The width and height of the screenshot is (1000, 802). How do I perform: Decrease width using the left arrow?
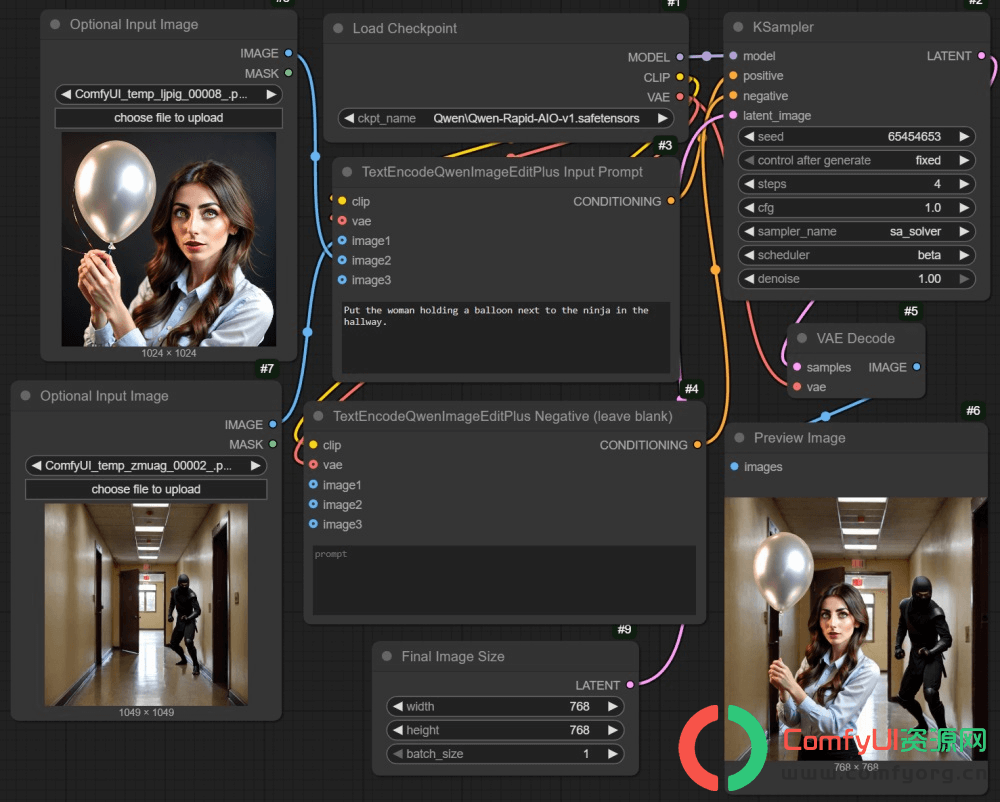398,706
